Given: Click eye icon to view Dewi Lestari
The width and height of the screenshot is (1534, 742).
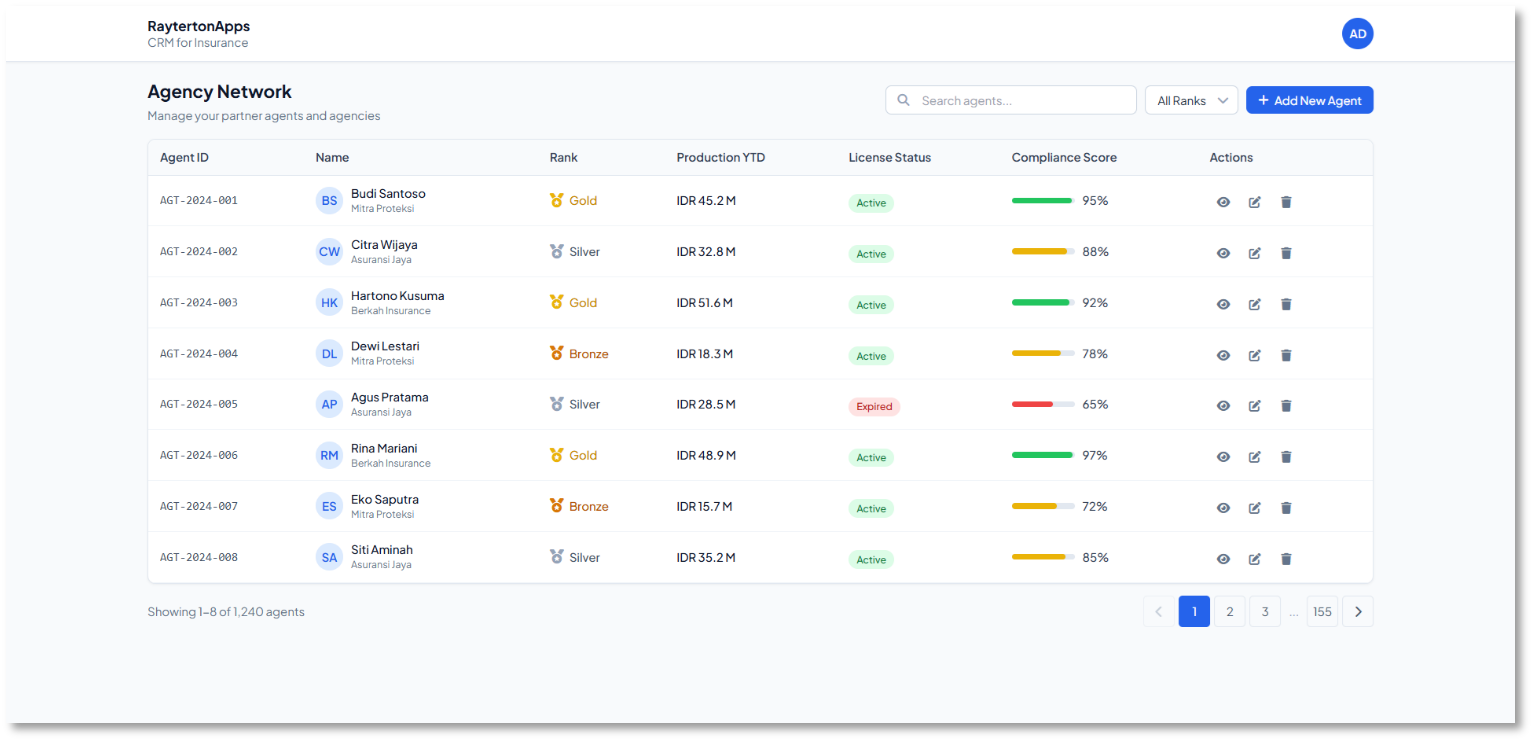Looking at the screenshot, I should (x=1222, y=355).
